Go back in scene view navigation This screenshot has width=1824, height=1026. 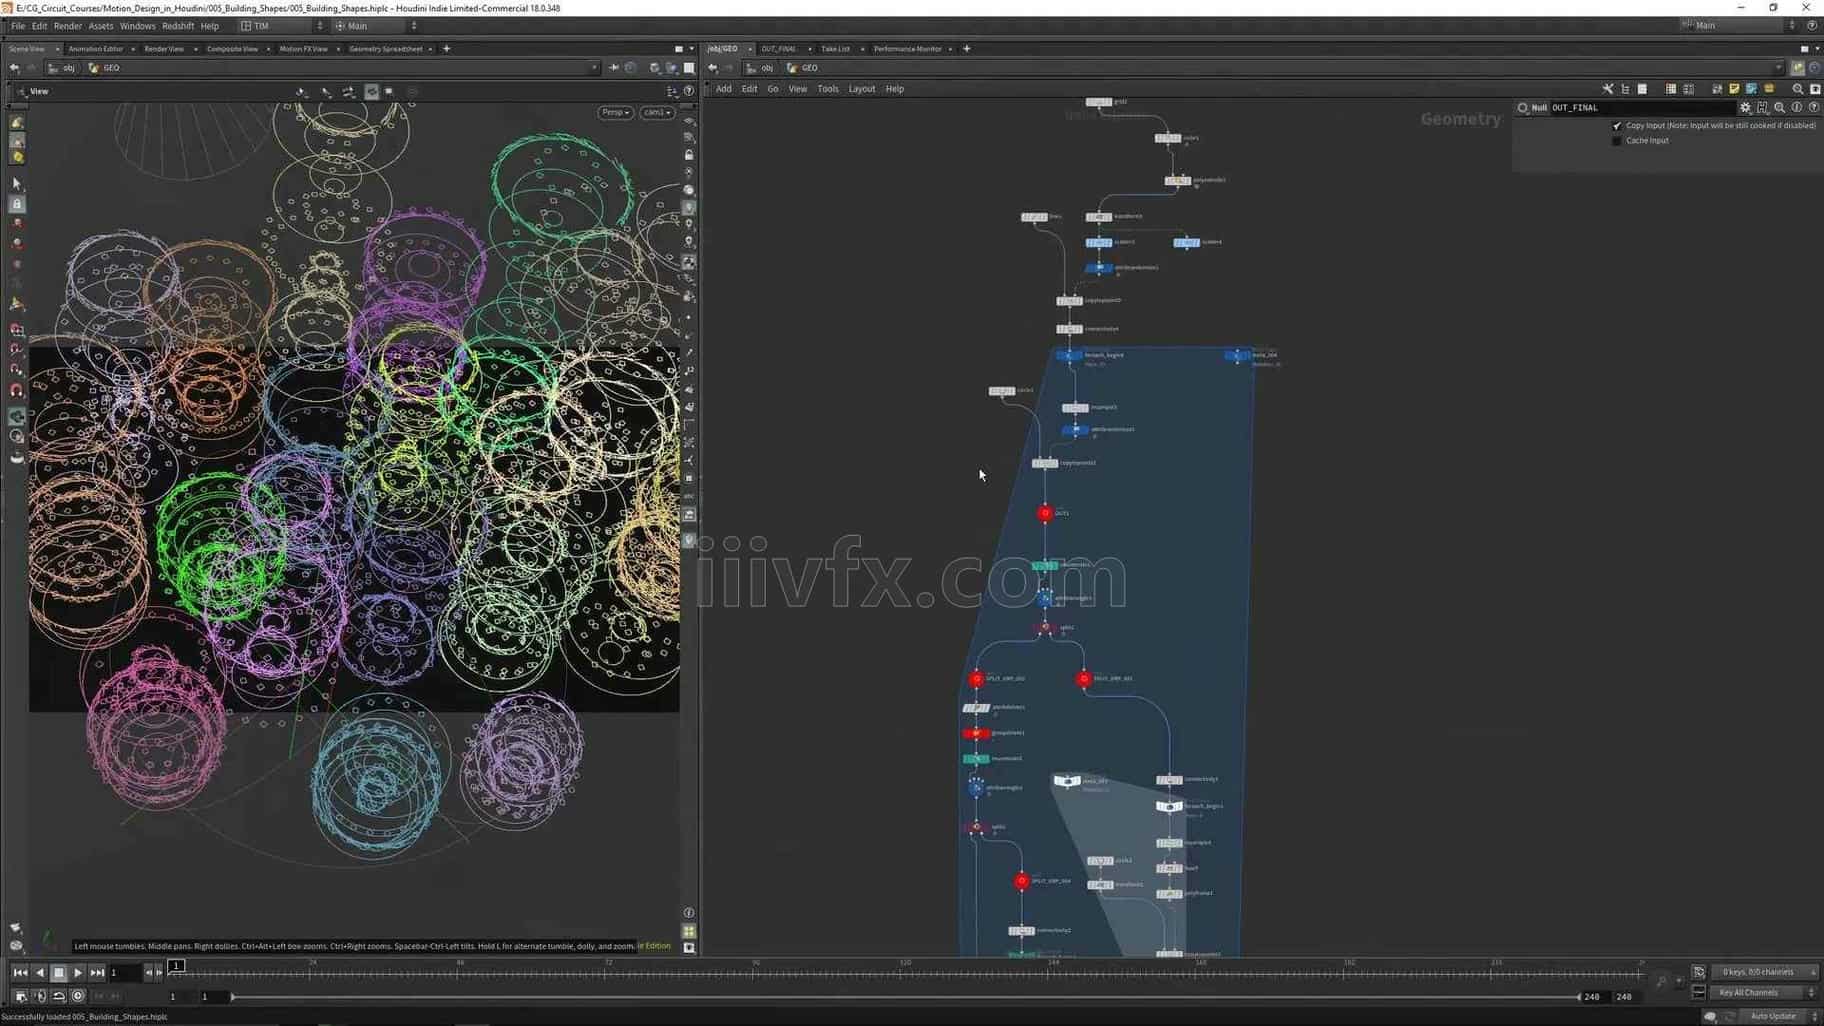tap(14, 68)
